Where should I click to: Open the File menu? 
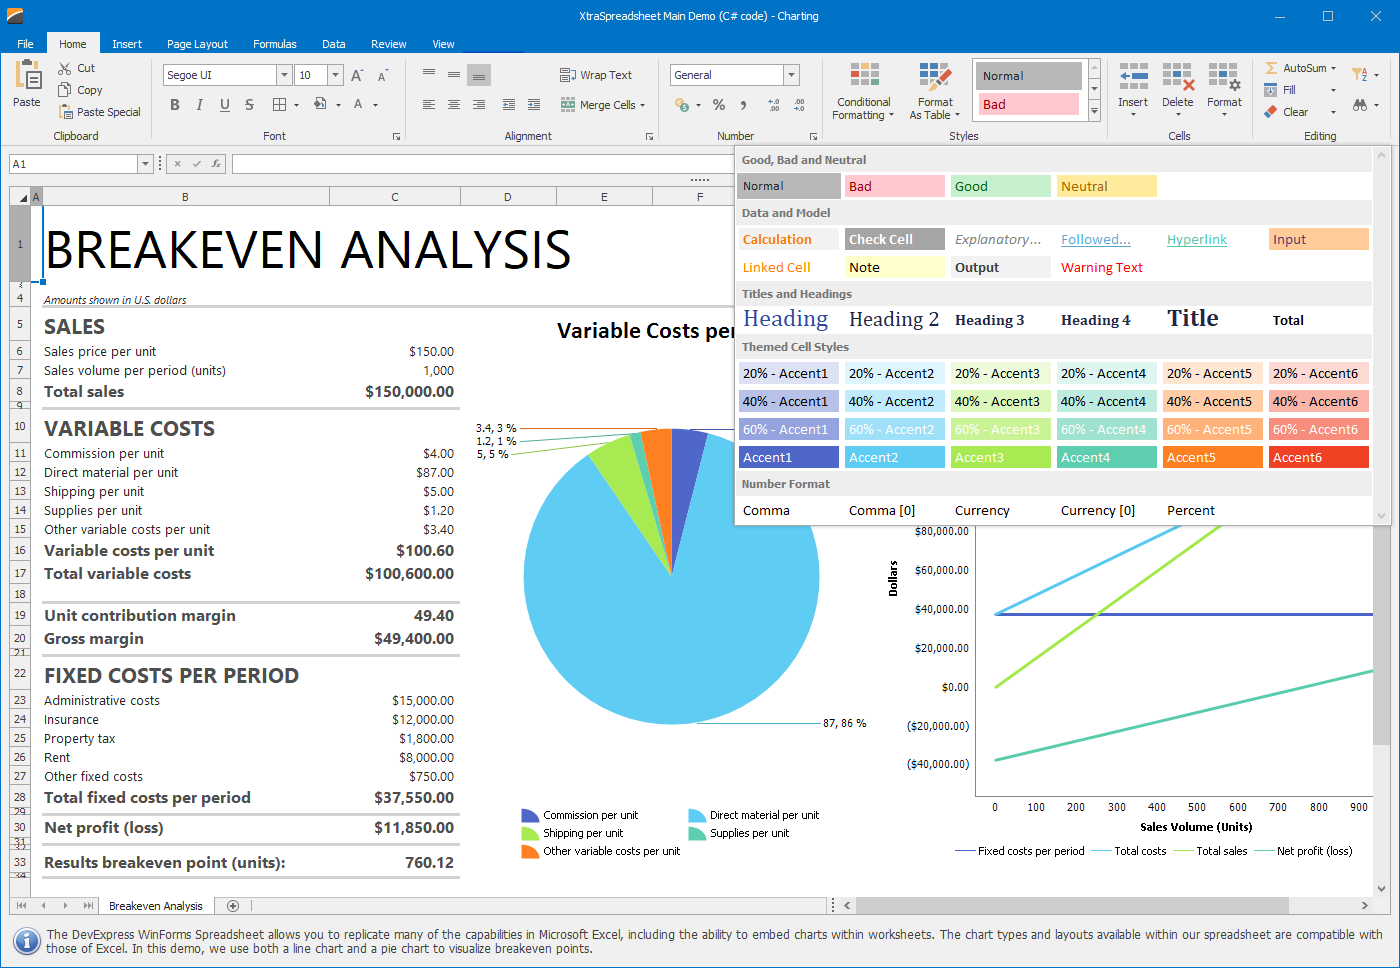pyautogui.click(x=25, y=43)
